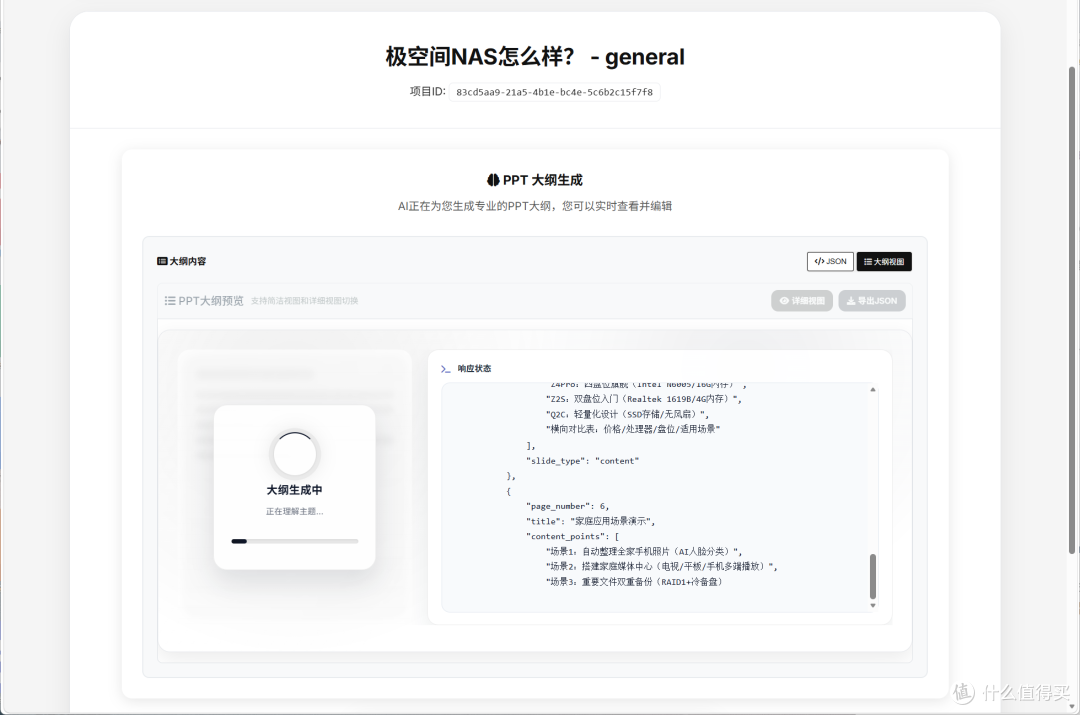Click the download icon in 导出JSON button
The image size is (1080, 715).
click(851, 301)
